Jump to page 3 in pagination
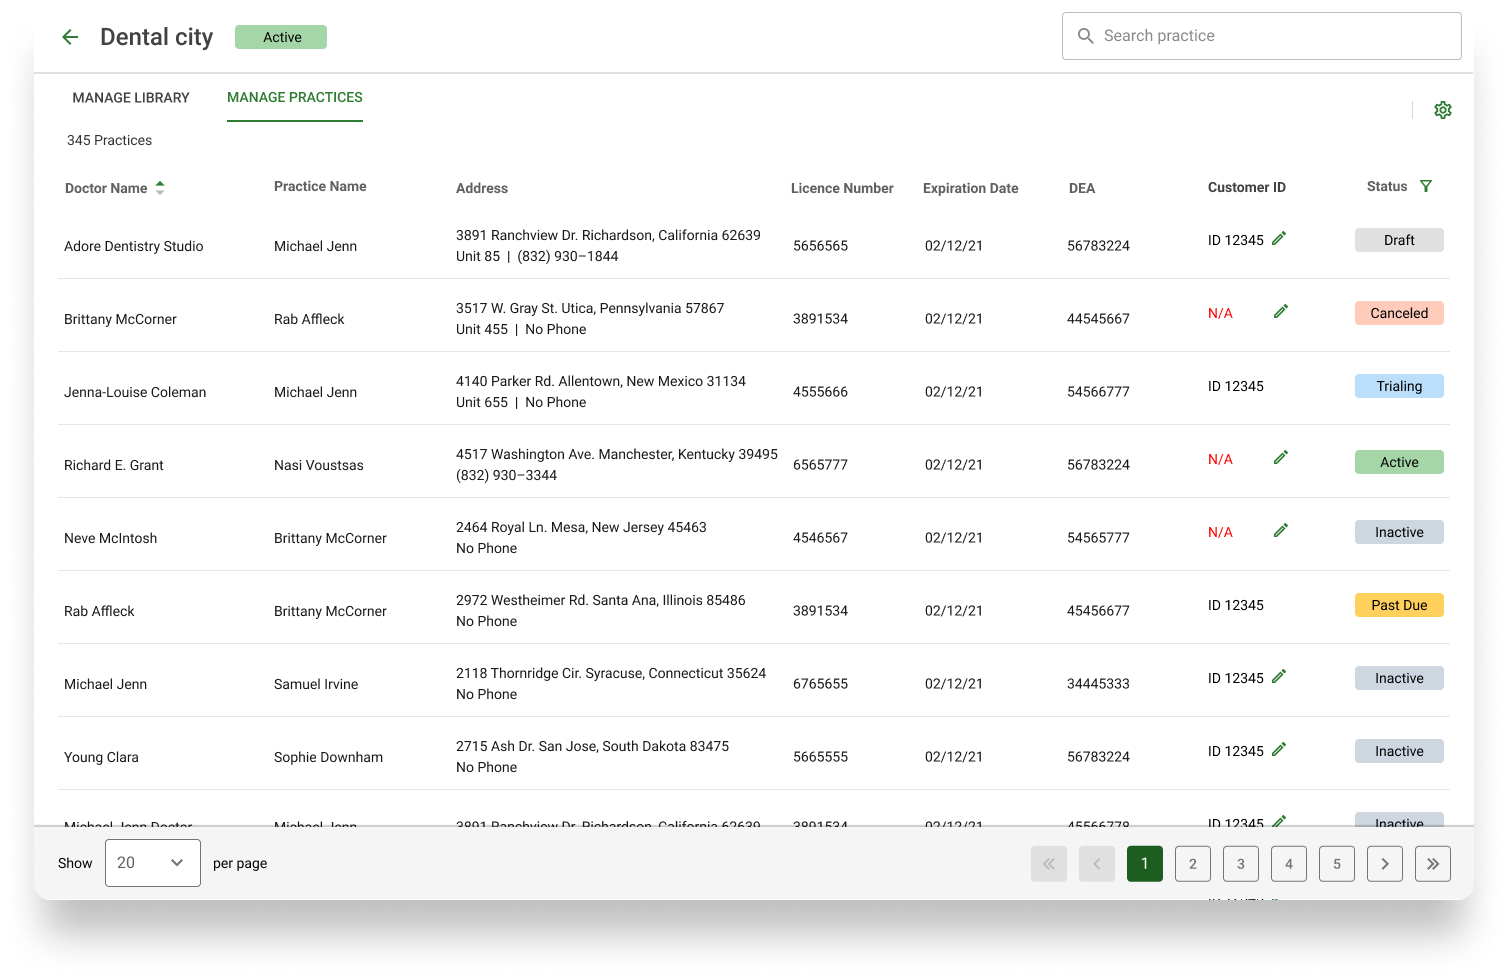Screen dimensions: 1508x978 1241,864
